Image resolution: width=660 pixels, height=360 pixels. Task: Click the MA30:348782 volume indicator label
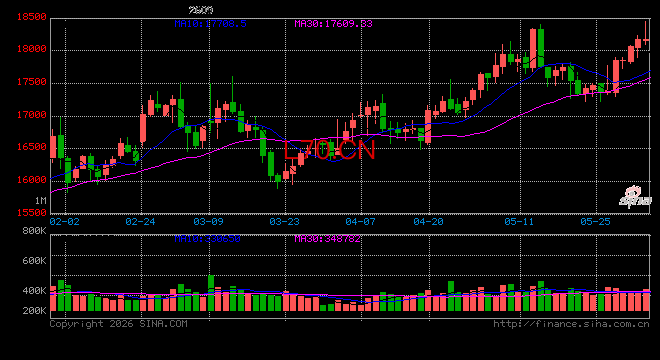pos(327,239)
